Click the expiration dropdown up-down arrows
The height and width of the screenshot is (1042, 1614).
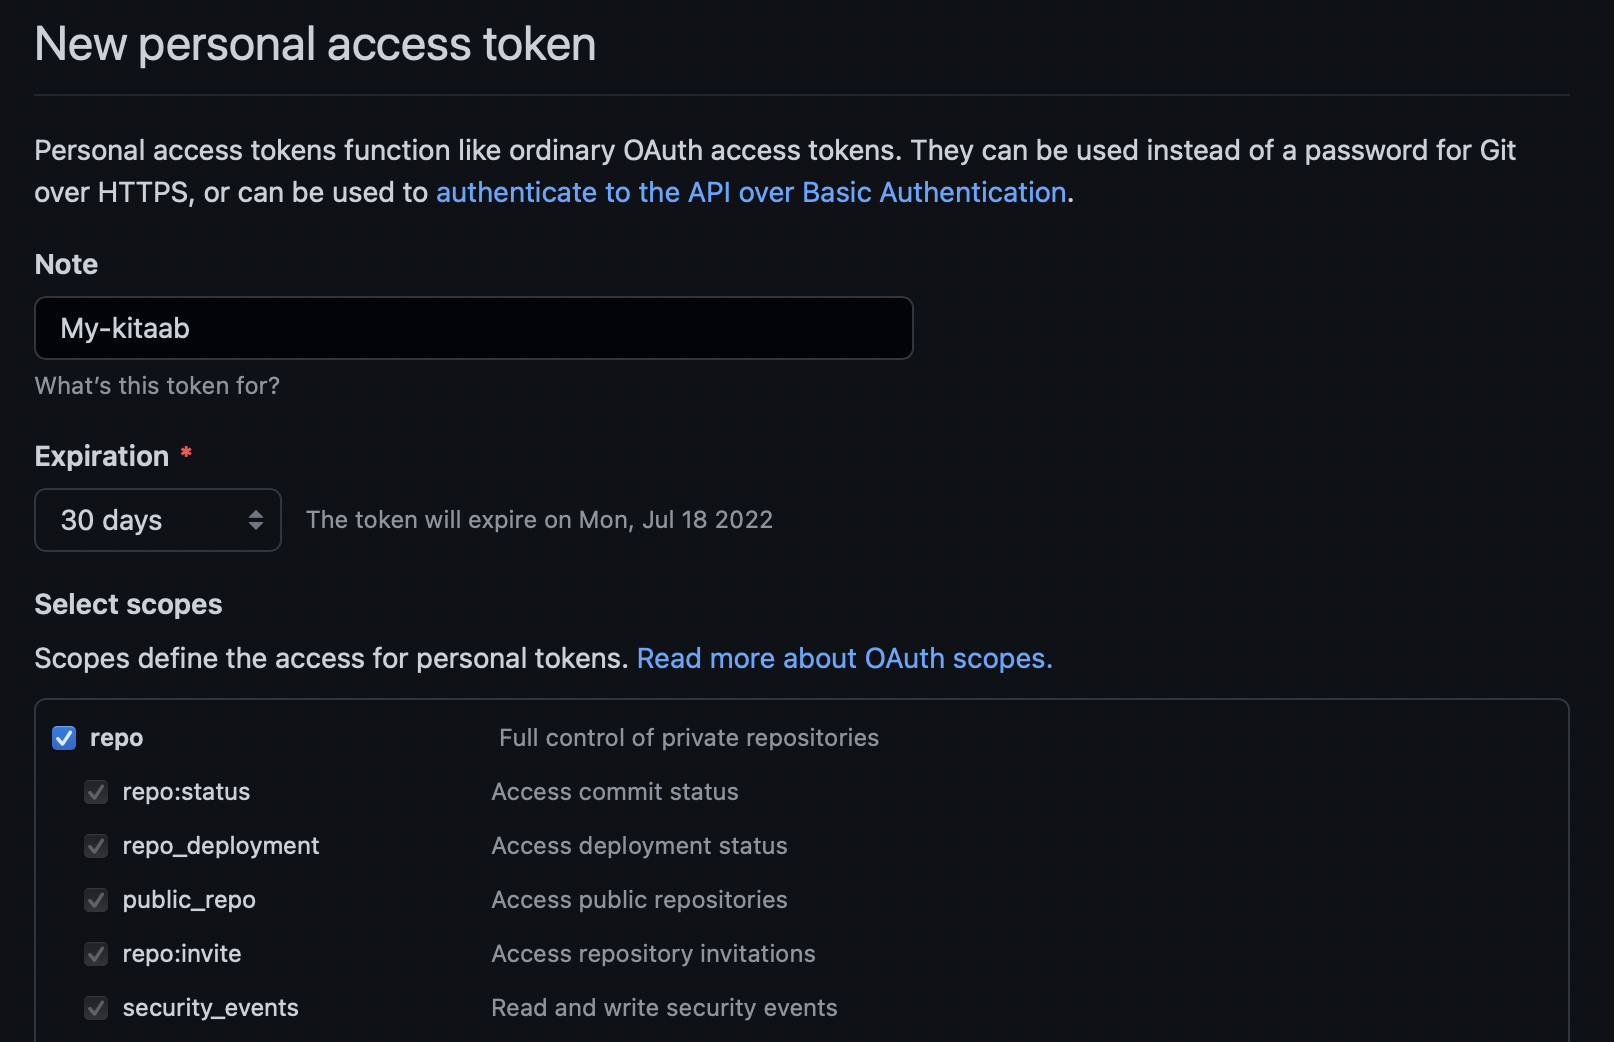click(256, 520)
